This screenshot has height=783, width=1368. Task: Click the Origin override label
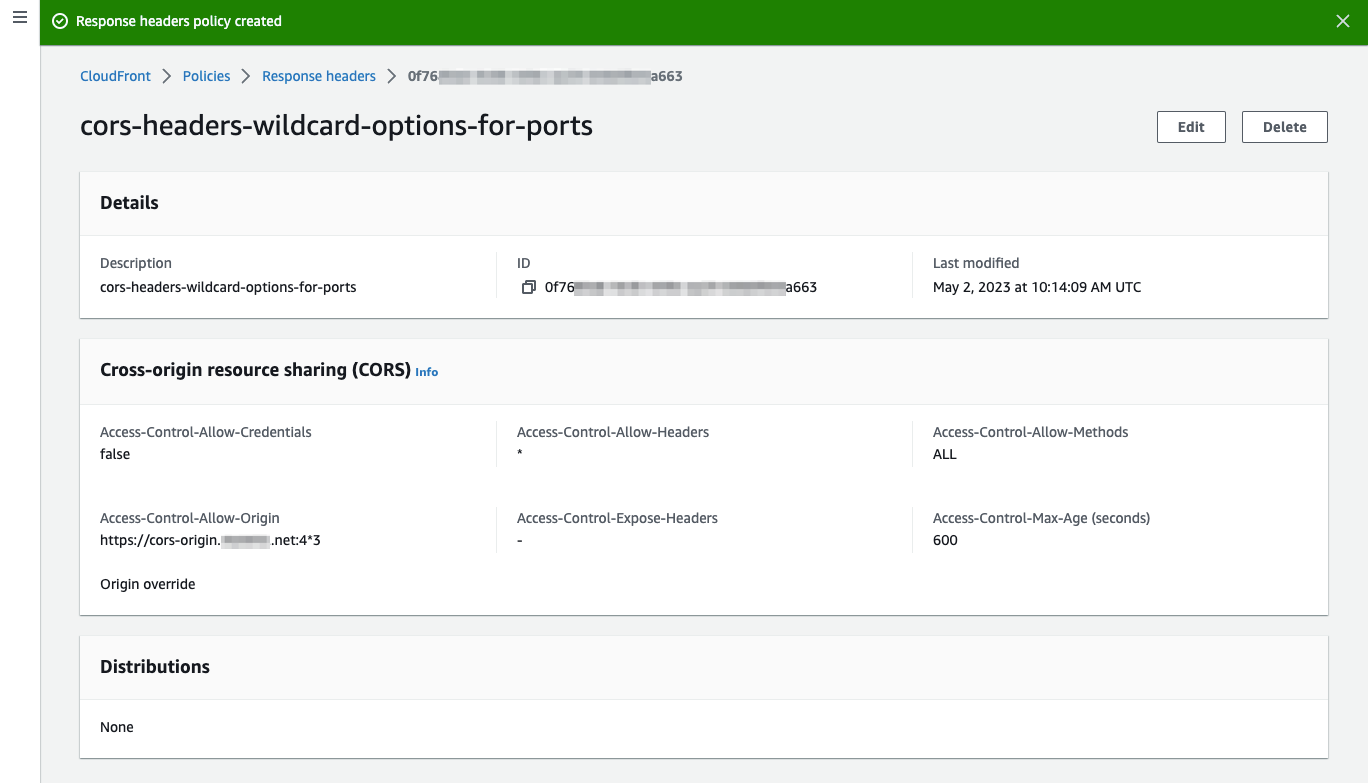[x=147, y=583]
